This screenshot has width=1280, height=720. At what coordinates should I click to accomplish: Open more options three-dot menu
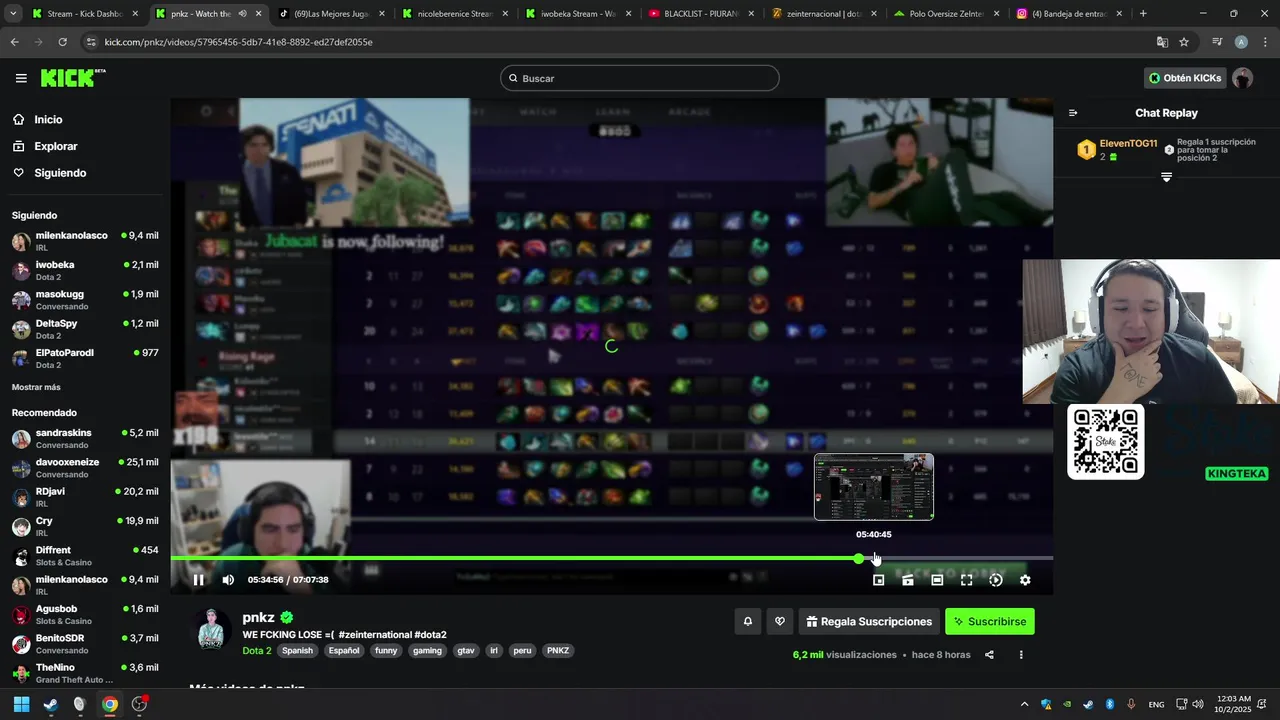pyautogui.click(x=1021, y=655)
